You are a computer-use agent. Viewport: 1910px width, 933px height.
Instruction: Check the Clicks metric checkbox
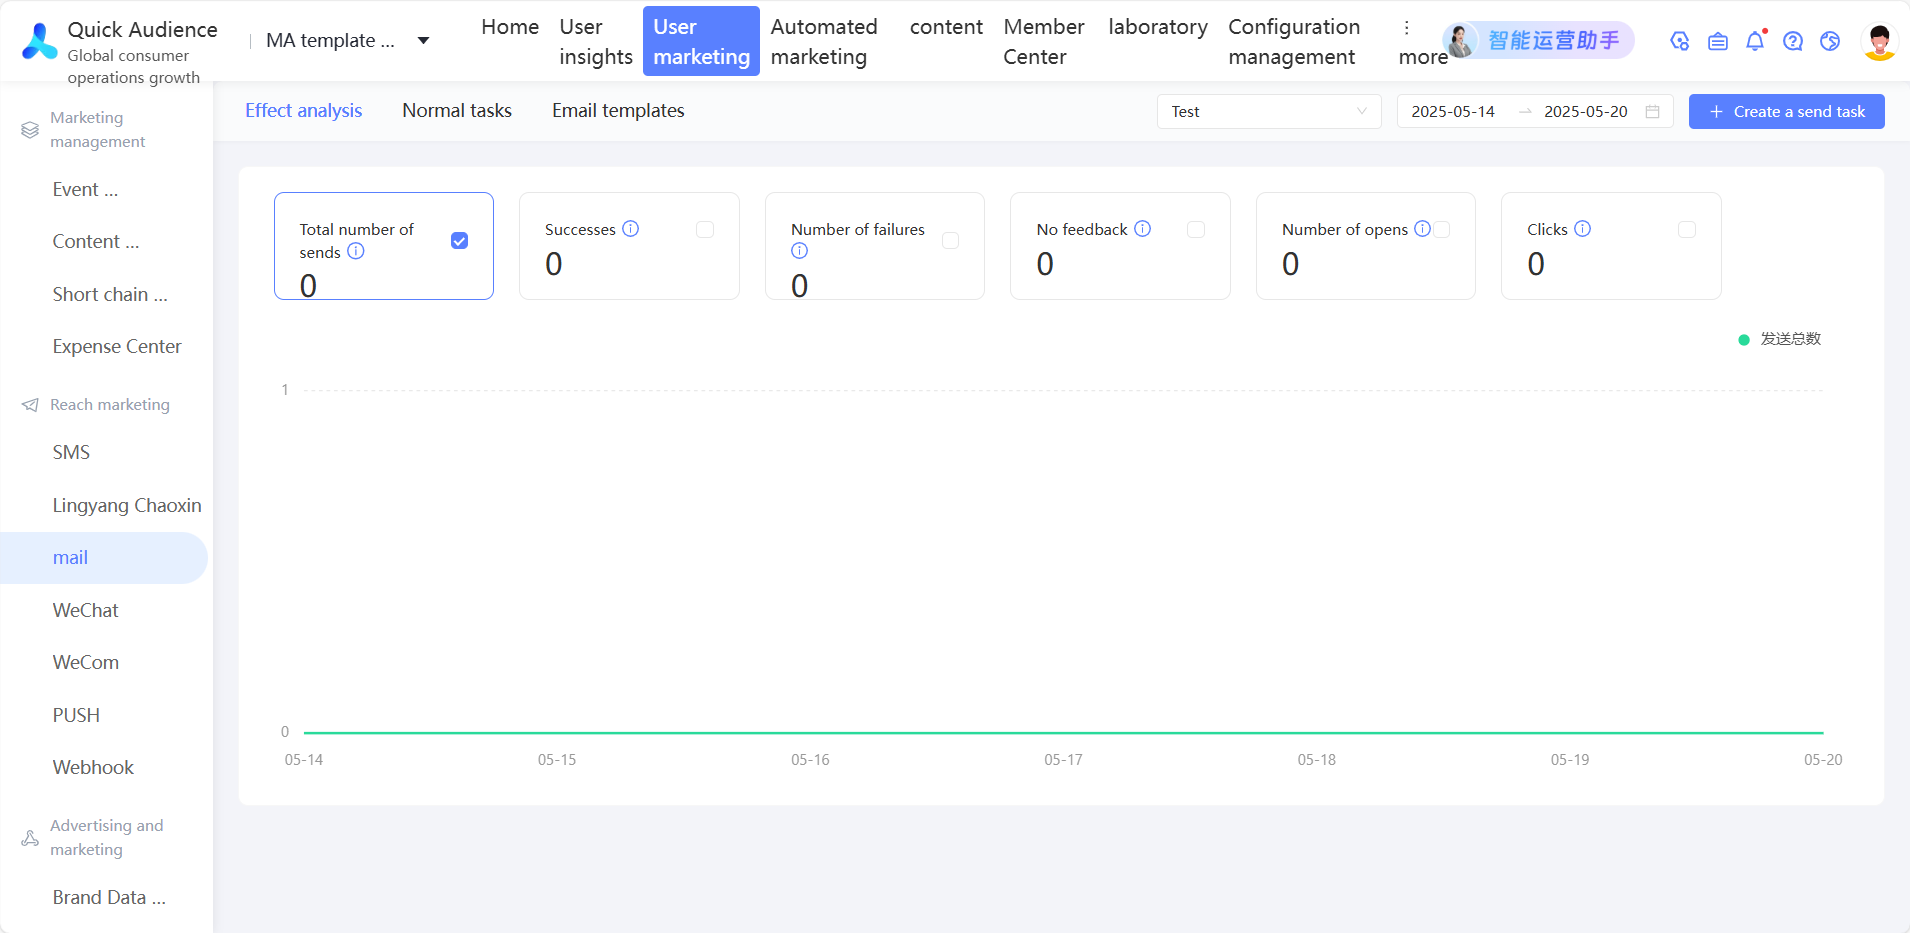[x=1687, y=229]
